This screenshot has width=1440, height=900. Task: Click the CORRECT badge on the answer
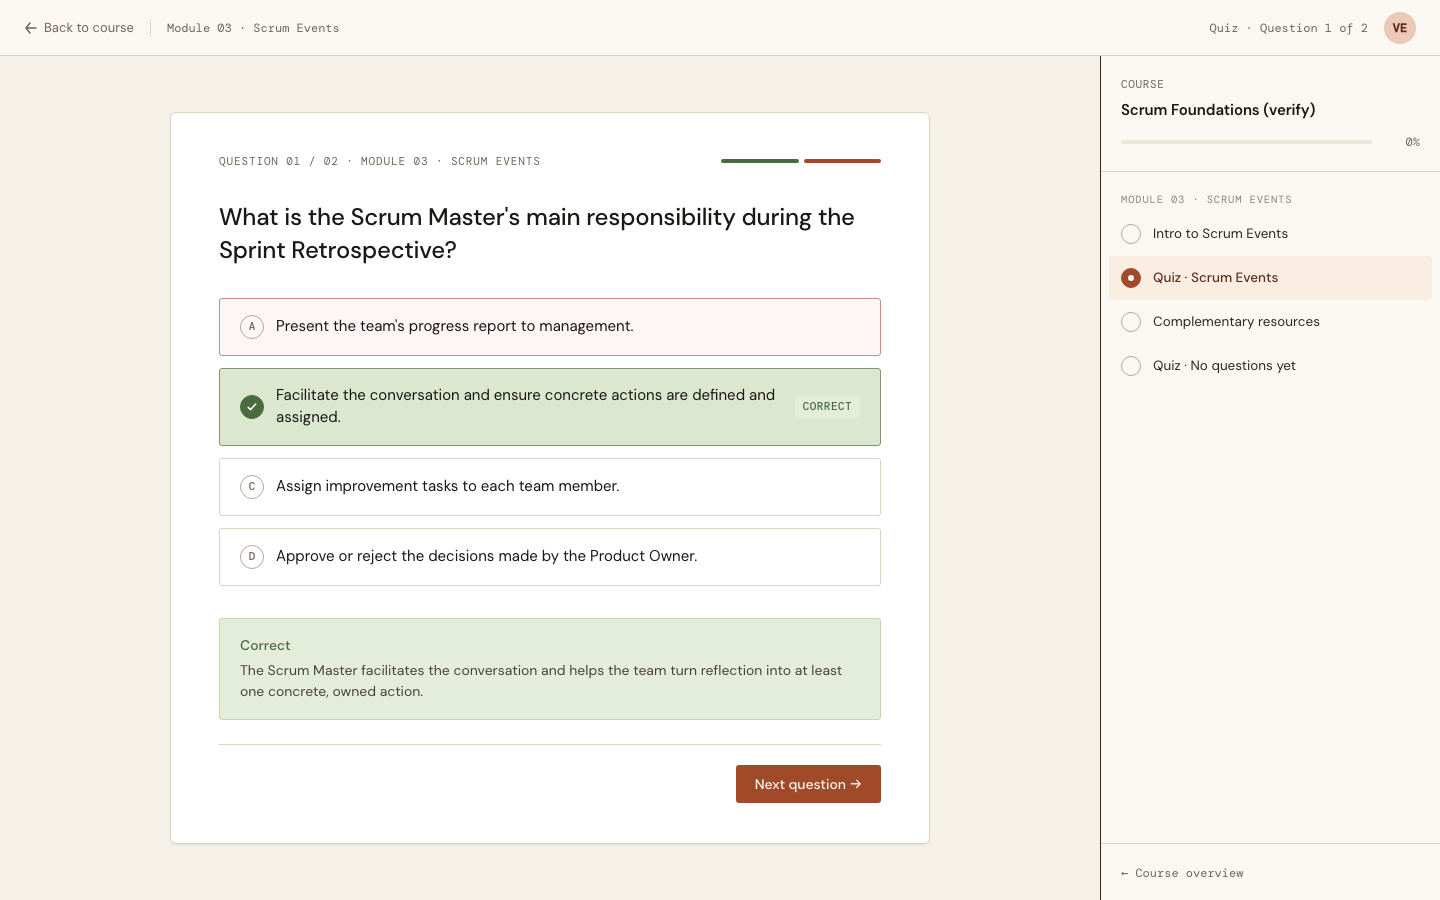(827, 407)
